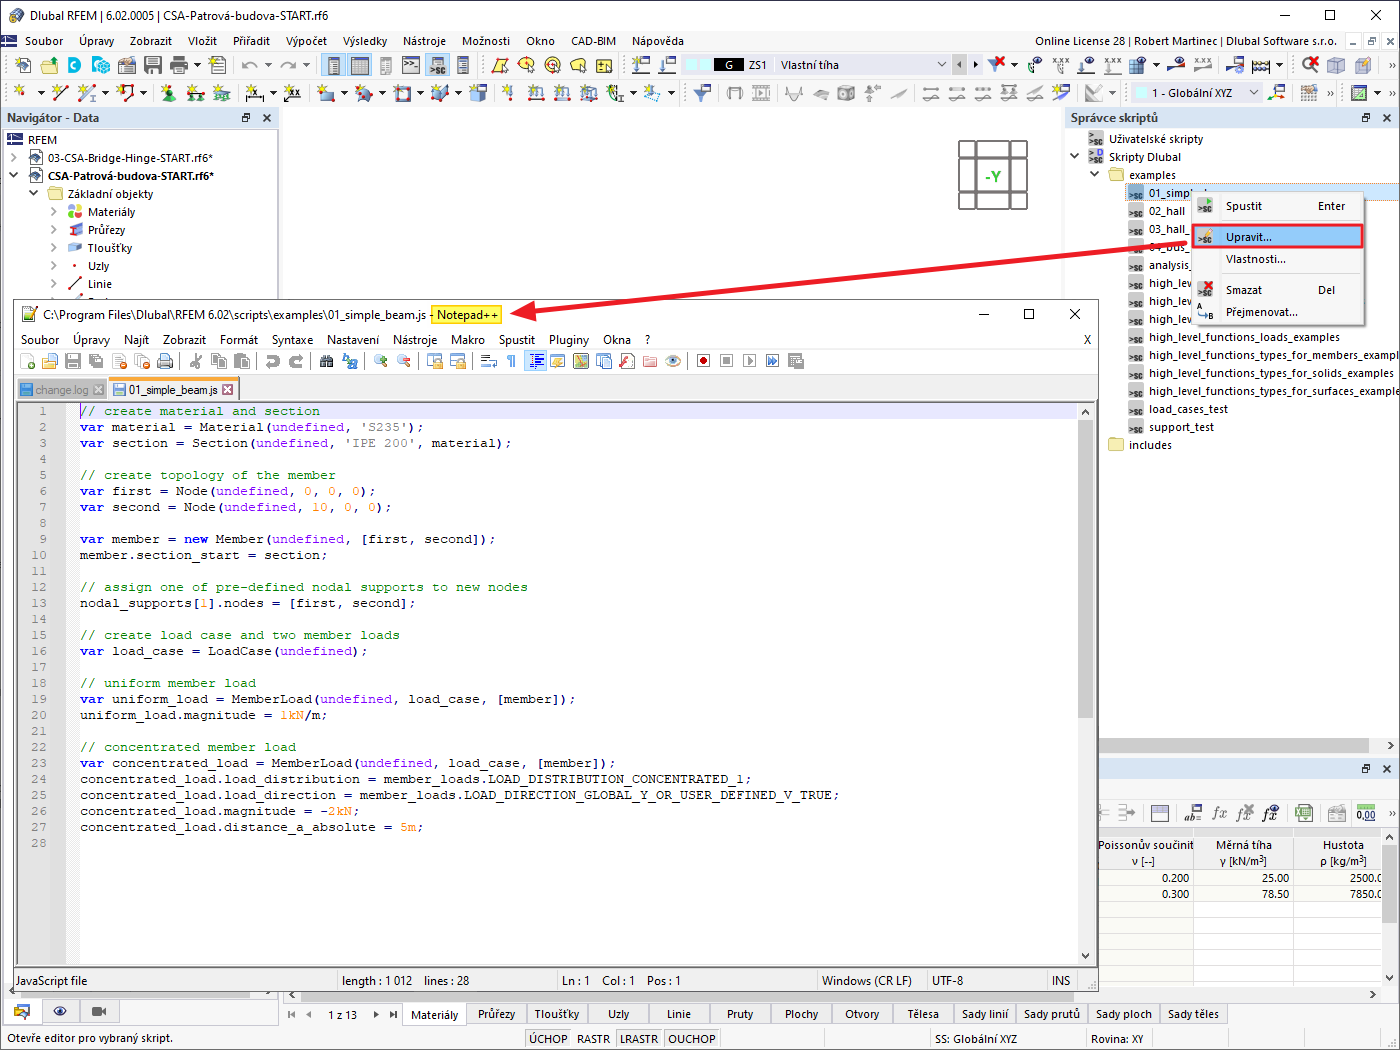Click the dimension tool icon in RFEM toolbar
The height and width of the screenshot is (1050, 1400).
tap(255, 93)
